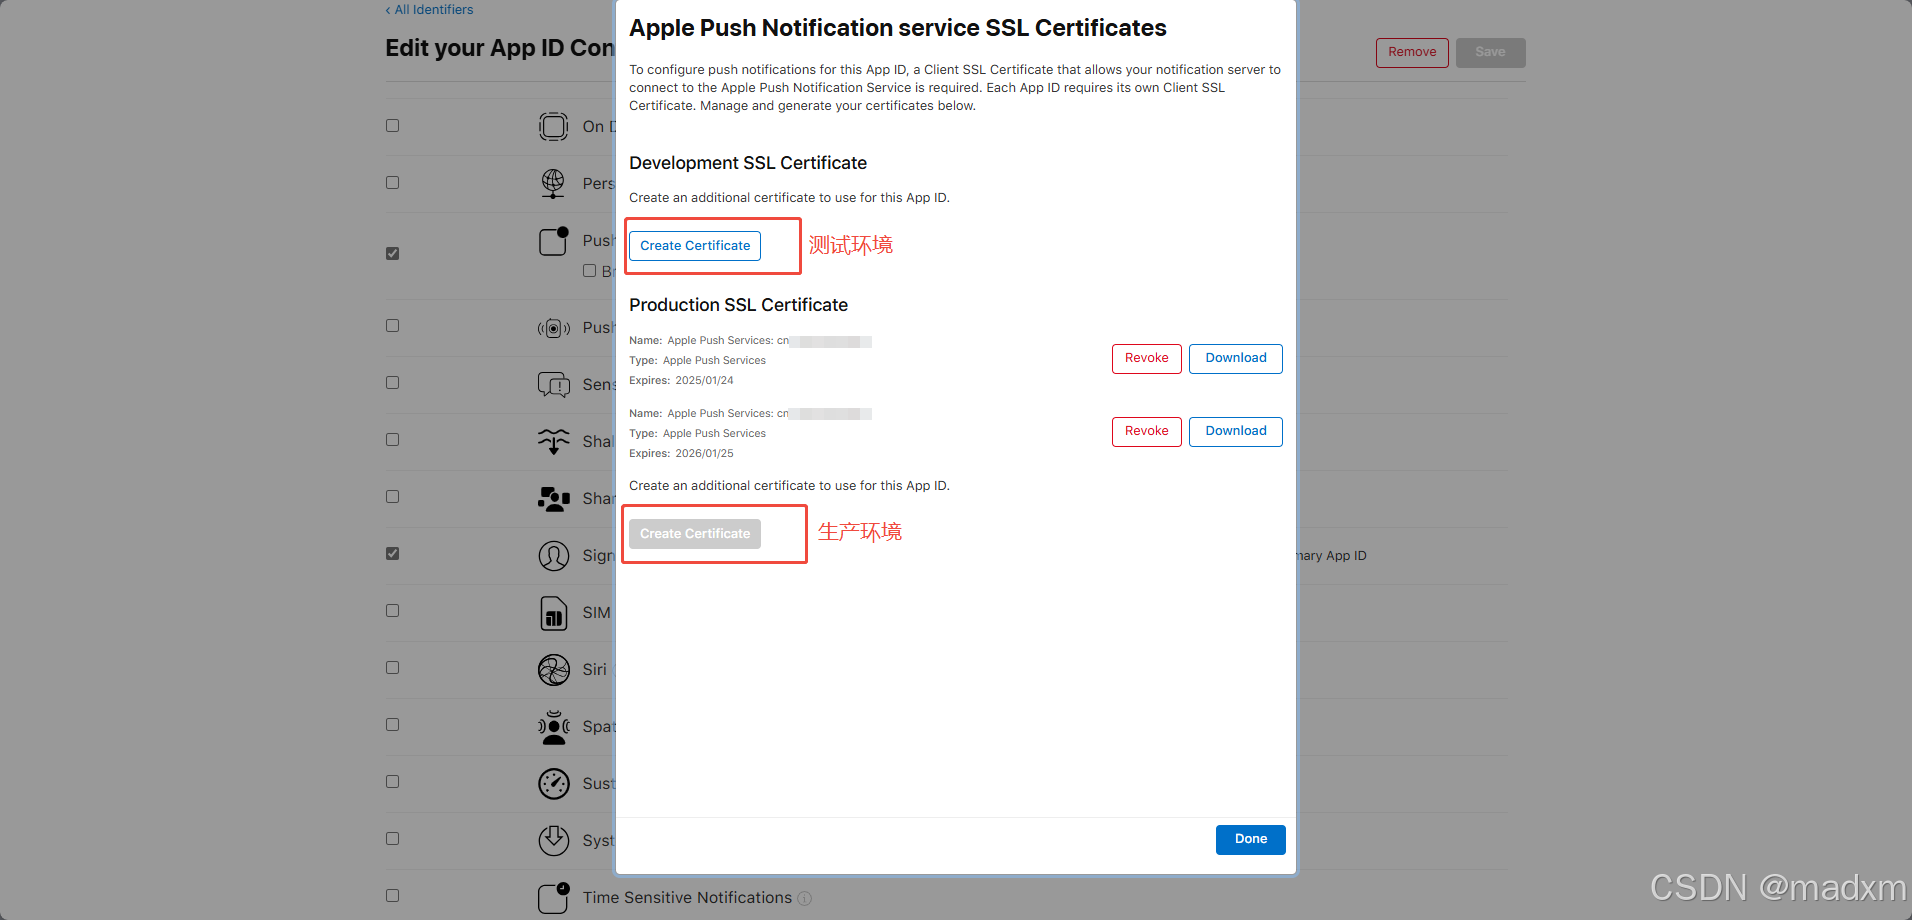Uncheck the Push Notifications capability checkbox

click(x=392, y=253)
